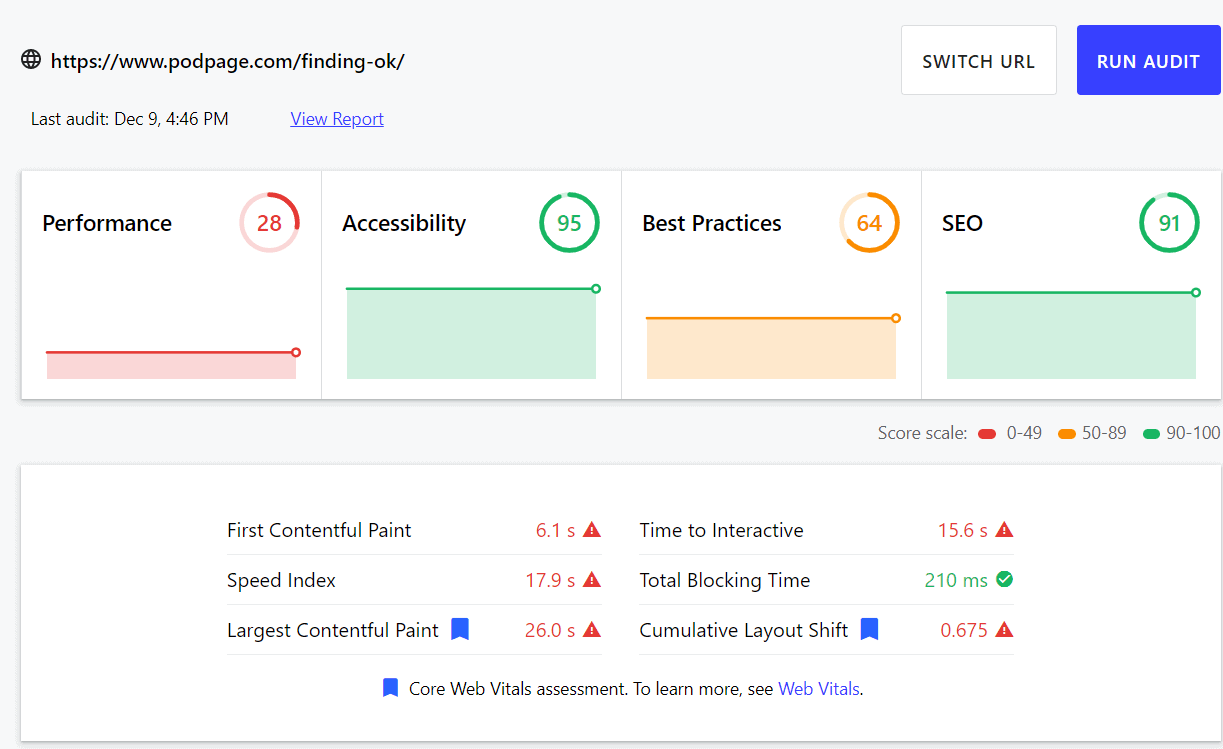
Task: Click the green 90-100 score scale marker
Action: pyautogui.click(x=1151, y=434)
